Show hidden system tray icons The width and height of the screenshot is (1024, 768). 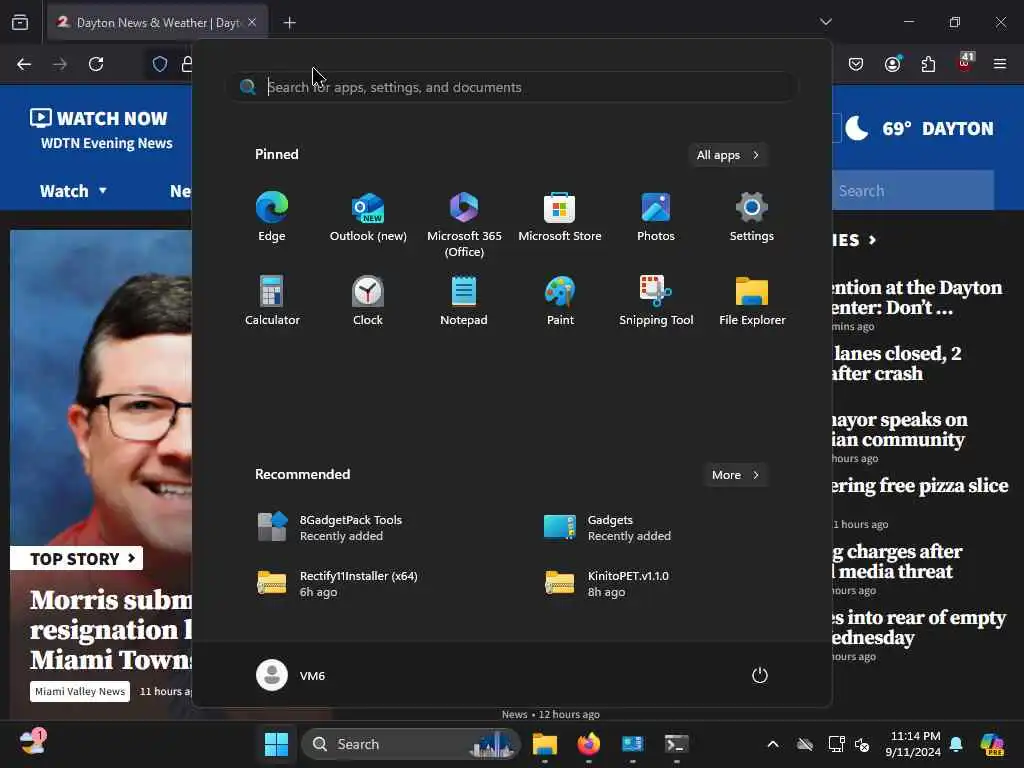pyautogui.click(x=773, y=744)
